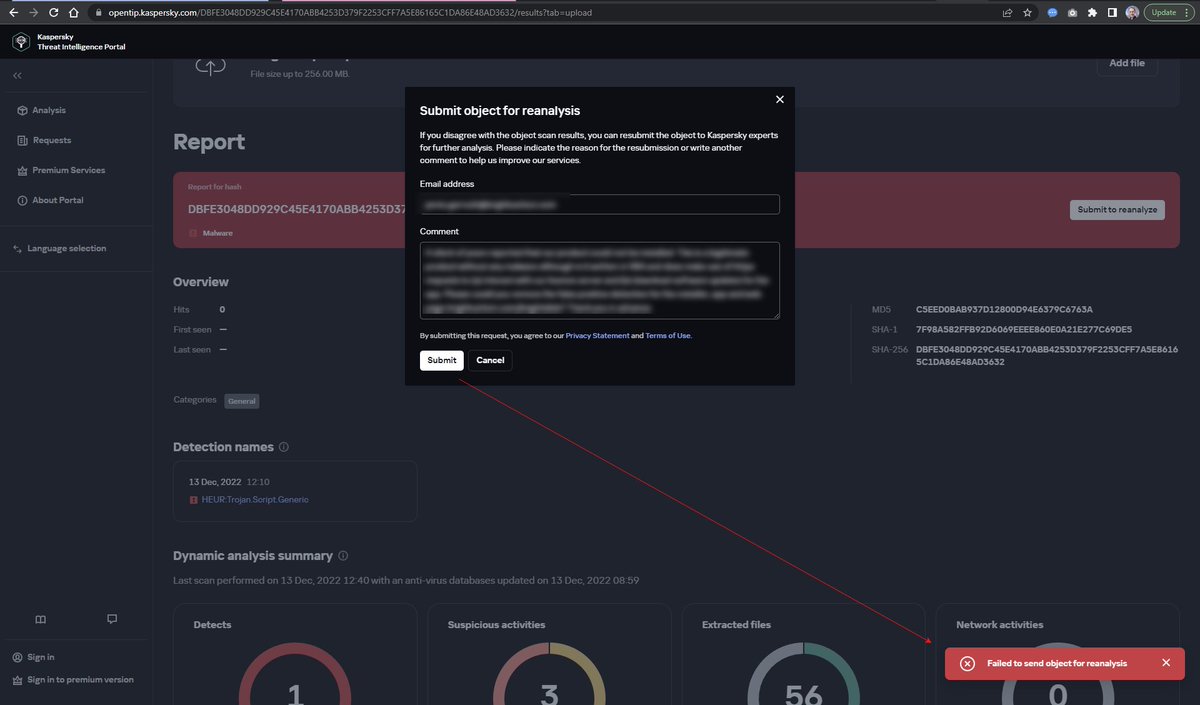Click the Malware label in report

(218, 233)
